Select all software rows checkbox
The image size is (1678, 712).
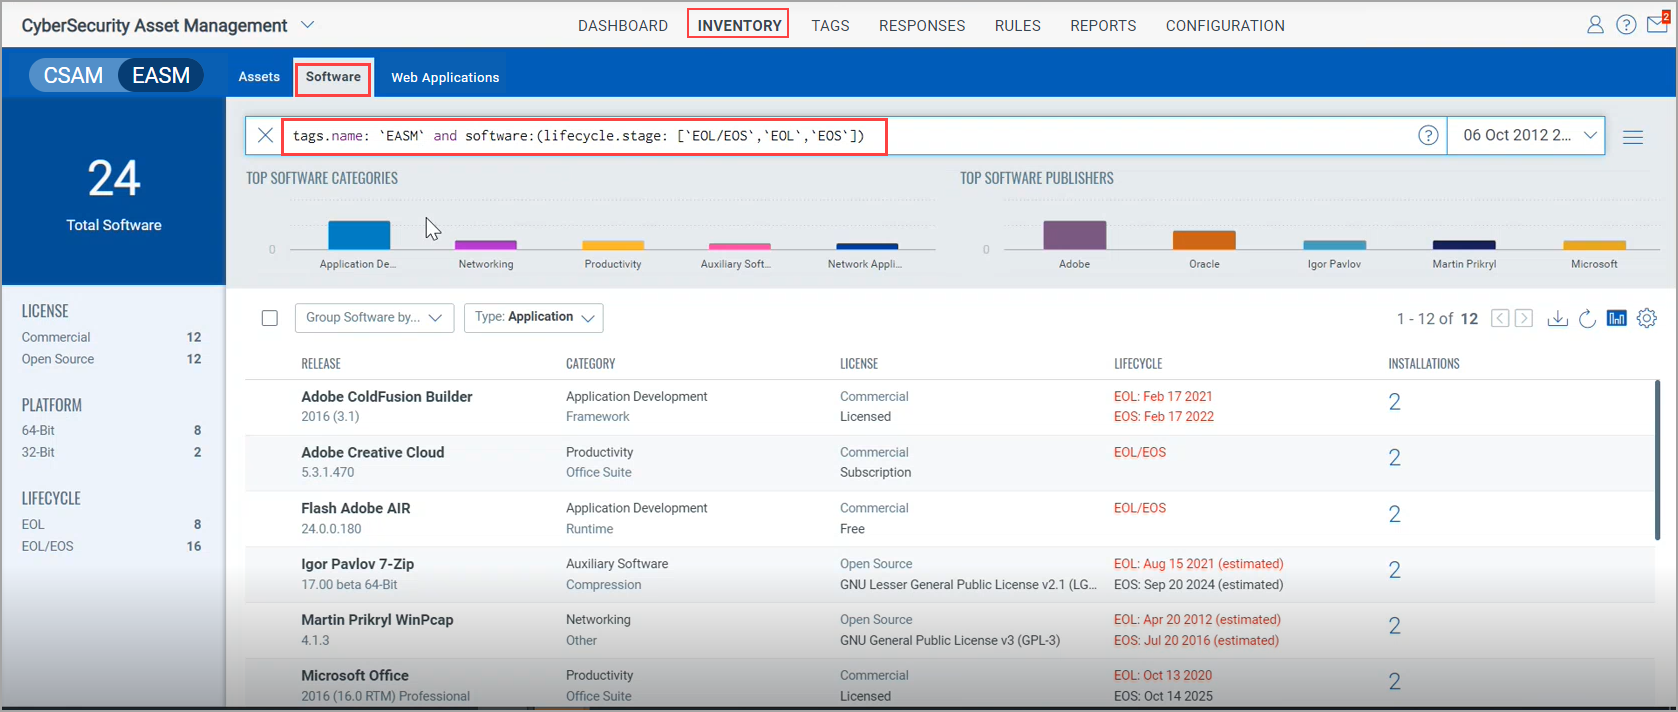point(270,318)
